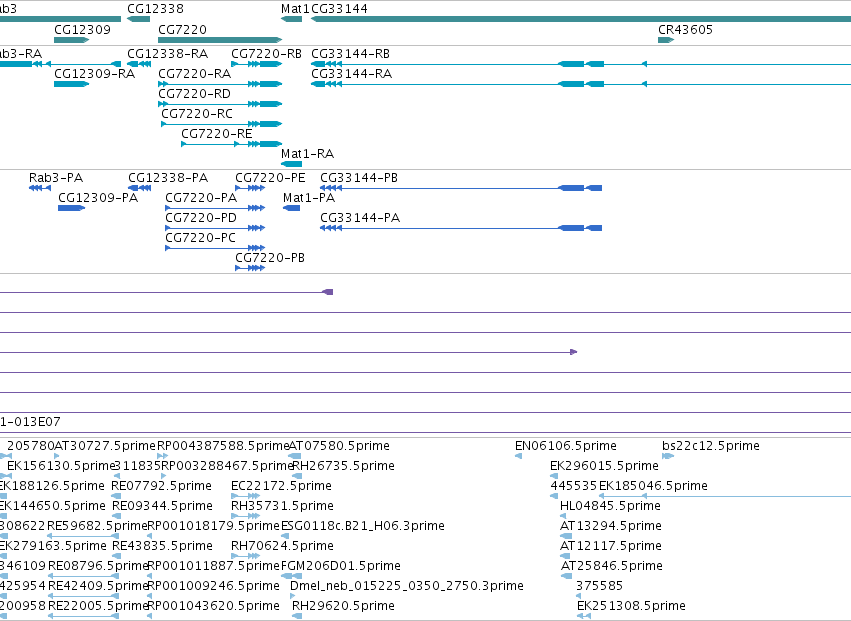Click the CG7220-RB transcript label
Screen dimensions: 851x621
click(266, 53)
